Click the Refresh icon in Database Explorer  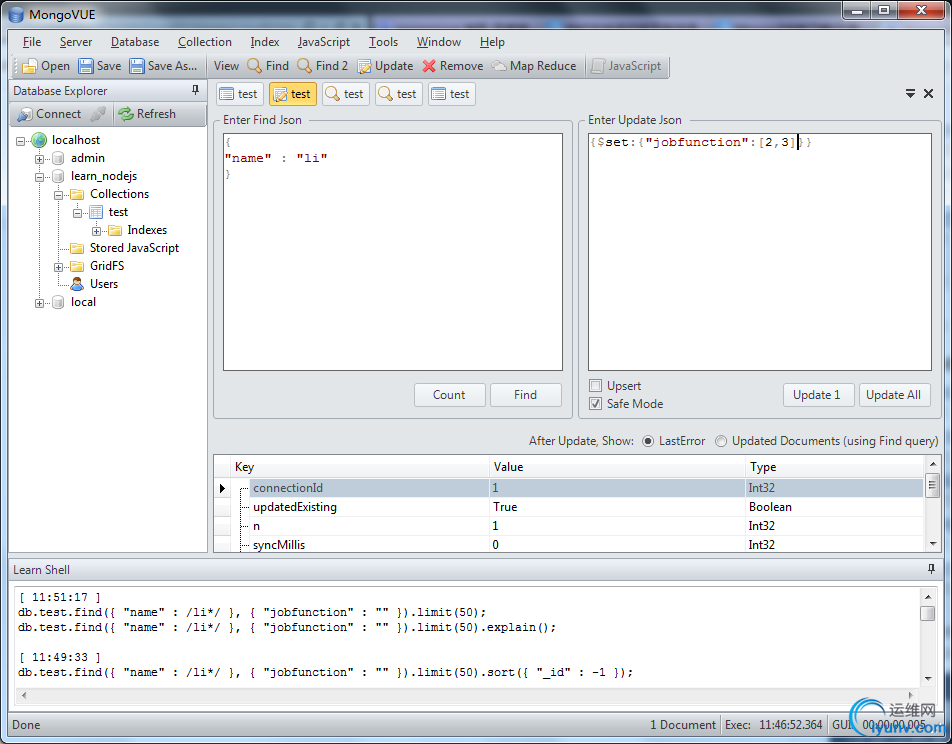pyautogui.click(x=126, y=114)
